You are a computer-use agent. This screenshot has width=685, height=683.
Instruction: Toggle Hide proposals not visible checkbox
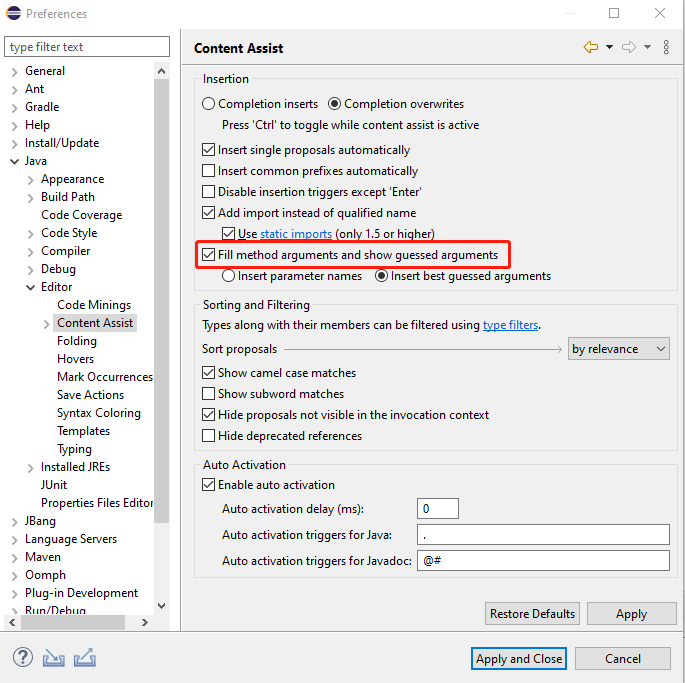(208, 415)
